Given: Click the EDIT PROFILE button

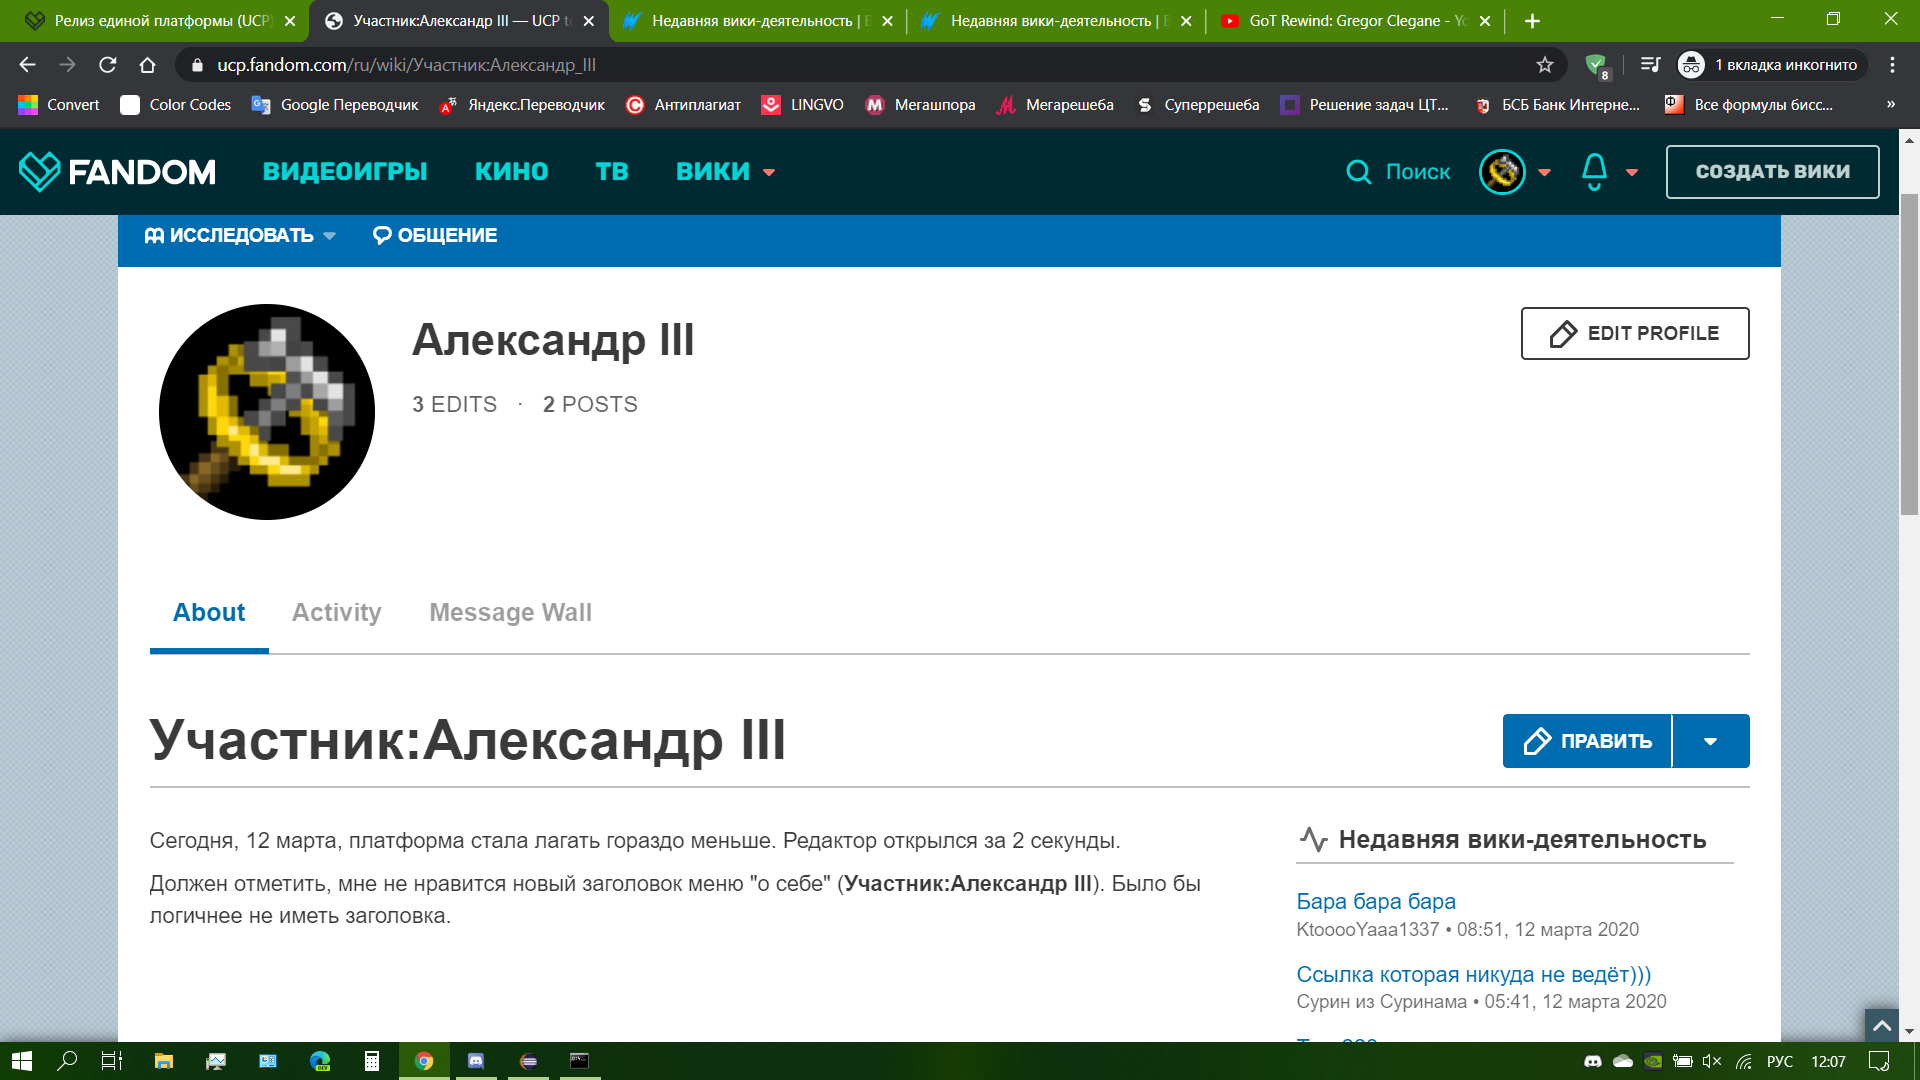Looking at the screenshot, I should [1634, 333].
